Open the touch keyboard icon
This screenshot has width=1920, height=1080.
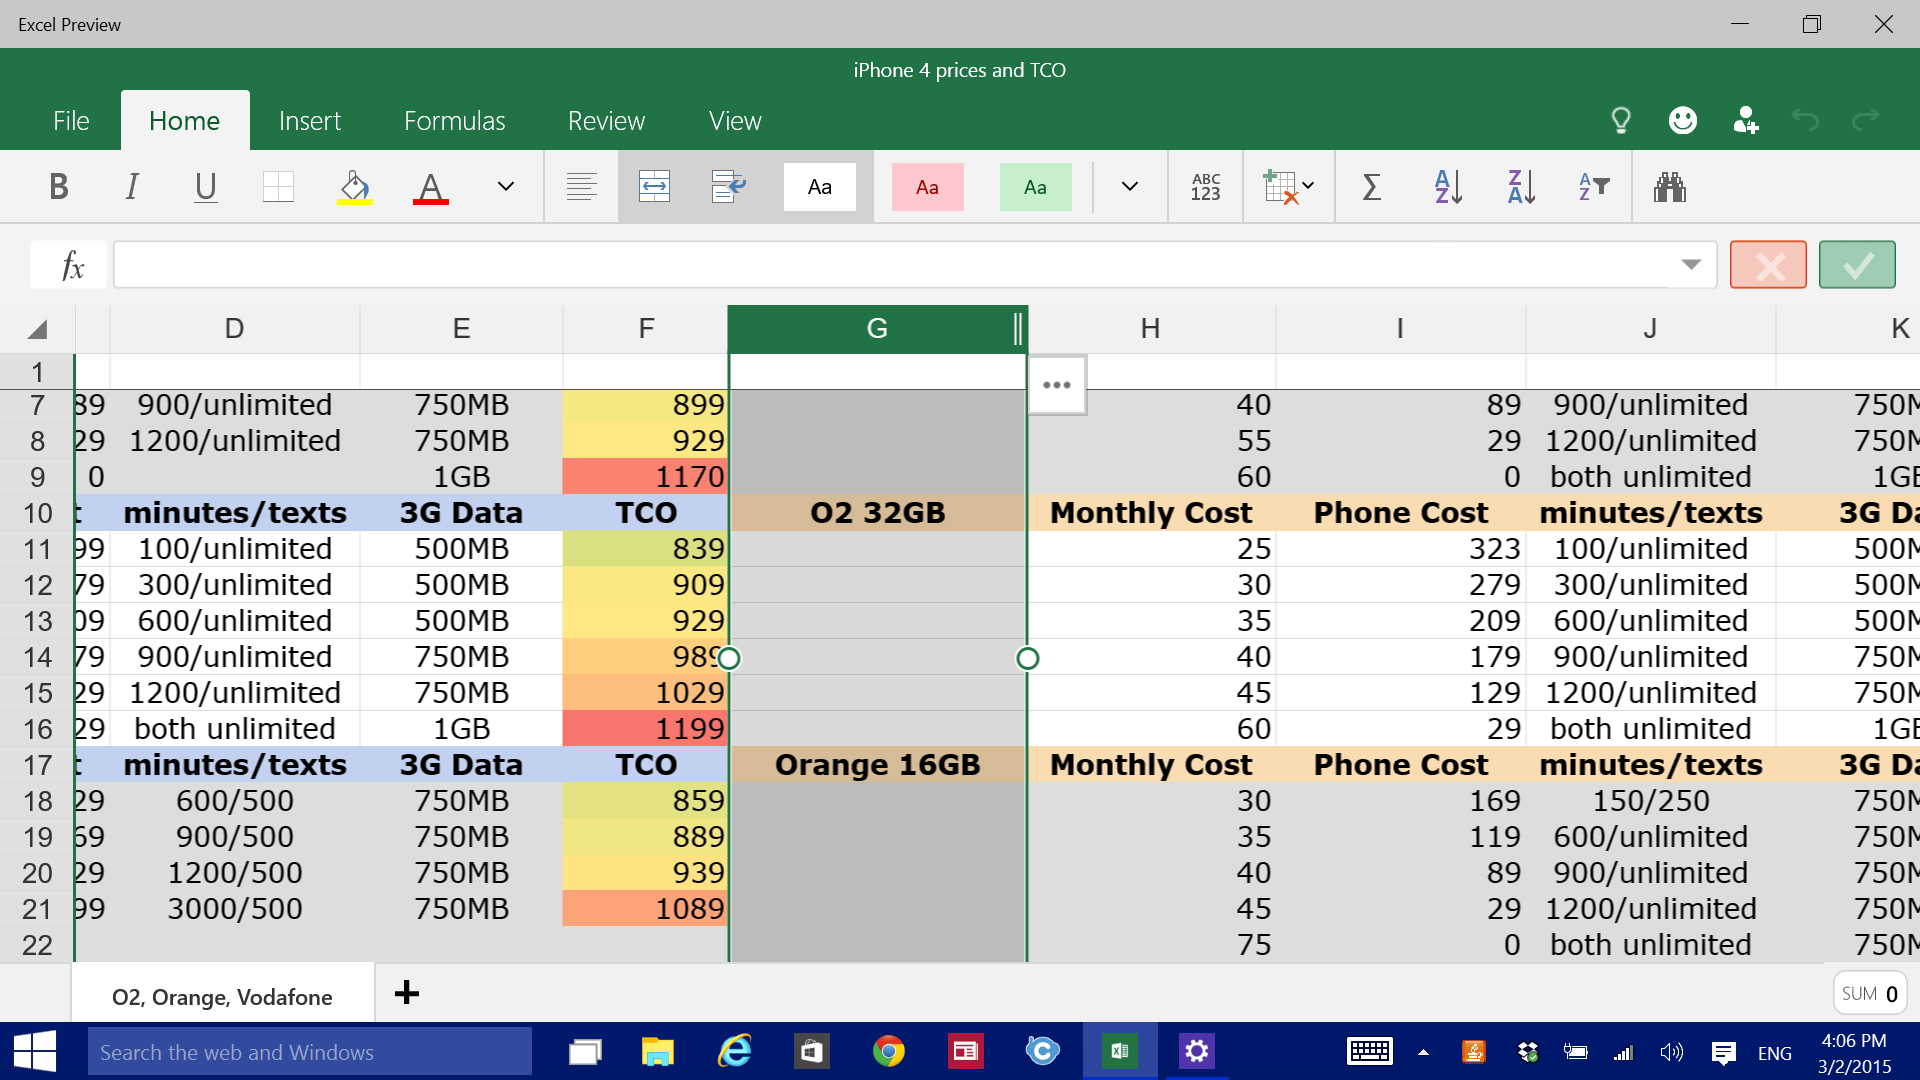tap(1369, 1052)
